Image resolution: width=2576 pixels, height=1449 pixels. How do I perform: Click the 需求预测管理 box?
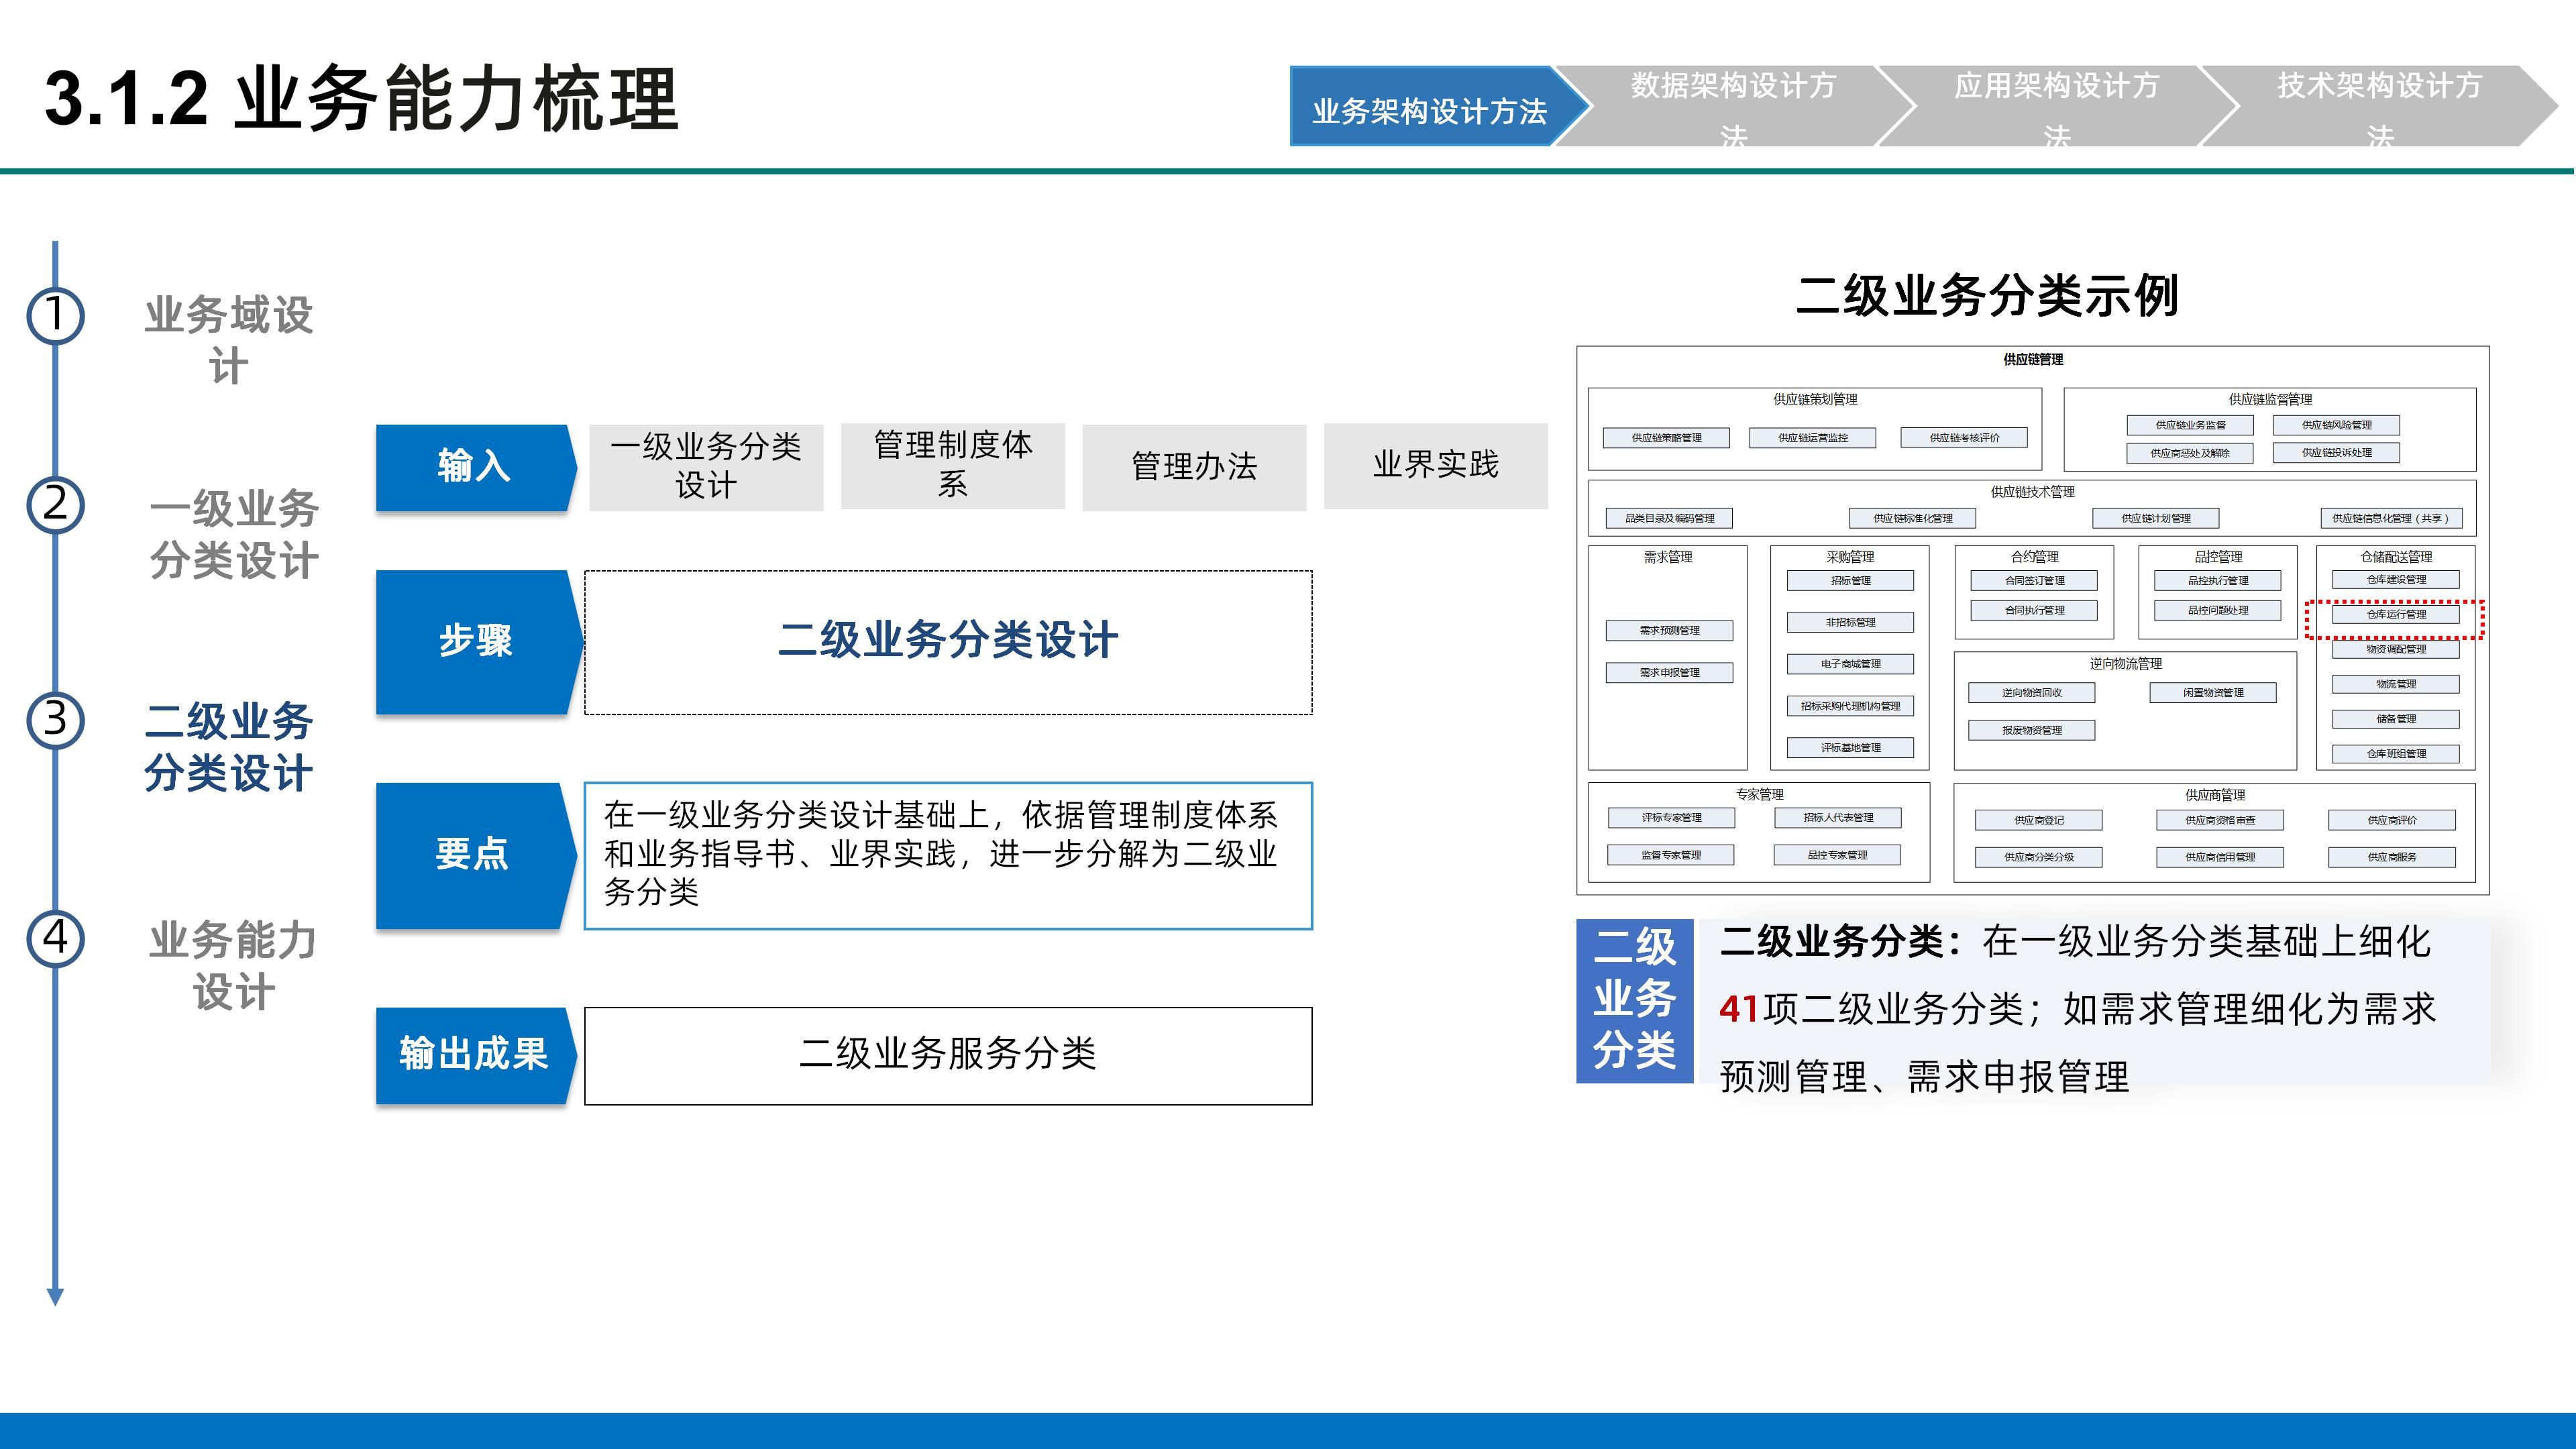point(1669,630)
